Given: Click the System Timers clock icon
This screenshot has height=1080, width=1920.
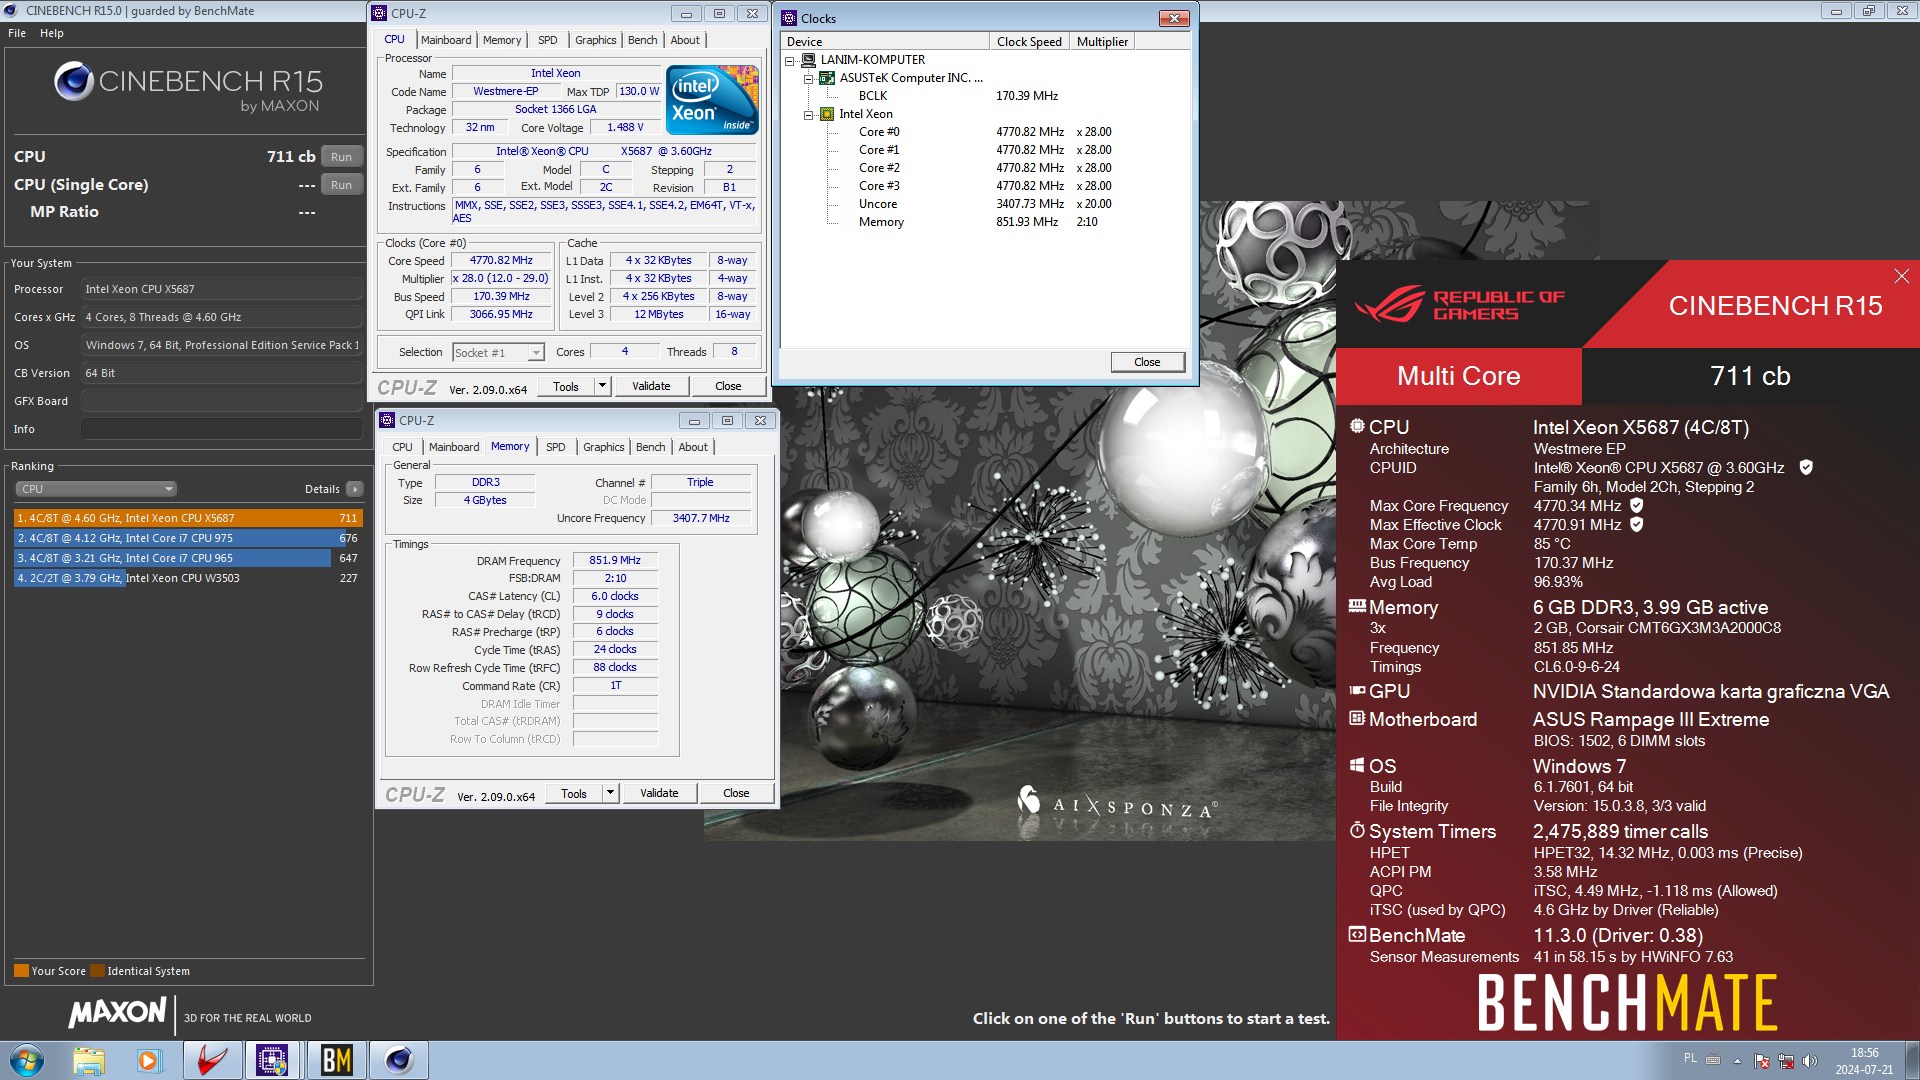Looking at the screenshot, I should pos(1357,830).
